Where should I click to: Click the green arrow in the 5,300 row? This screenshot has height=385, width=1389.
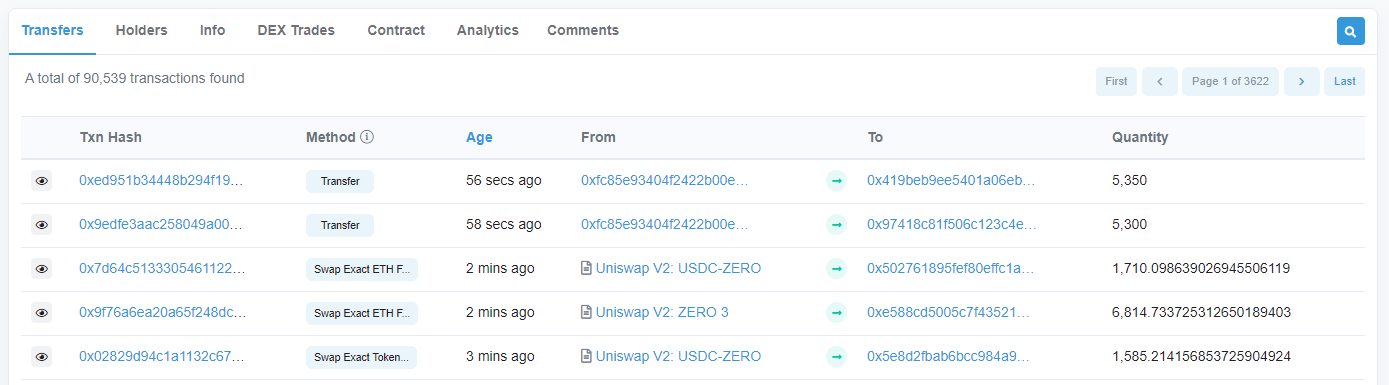click(836, 225)
